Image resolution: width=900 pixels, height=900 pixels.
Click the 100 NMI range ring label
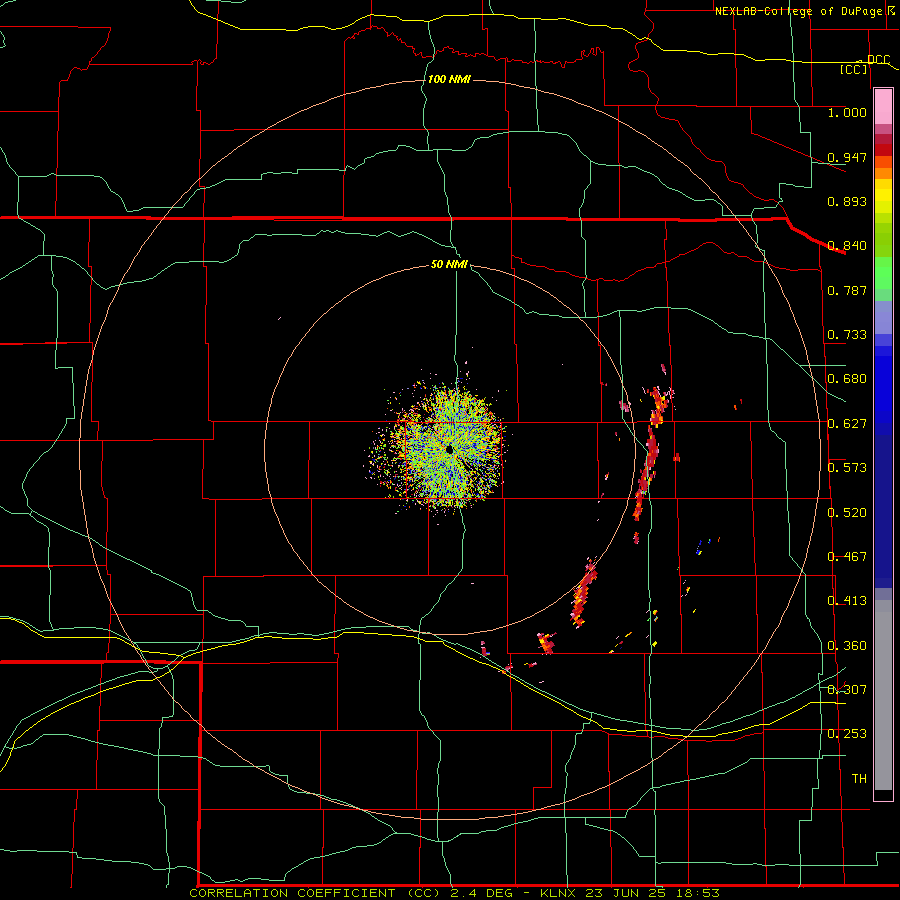pyautogui.click(x=449, y=79)
